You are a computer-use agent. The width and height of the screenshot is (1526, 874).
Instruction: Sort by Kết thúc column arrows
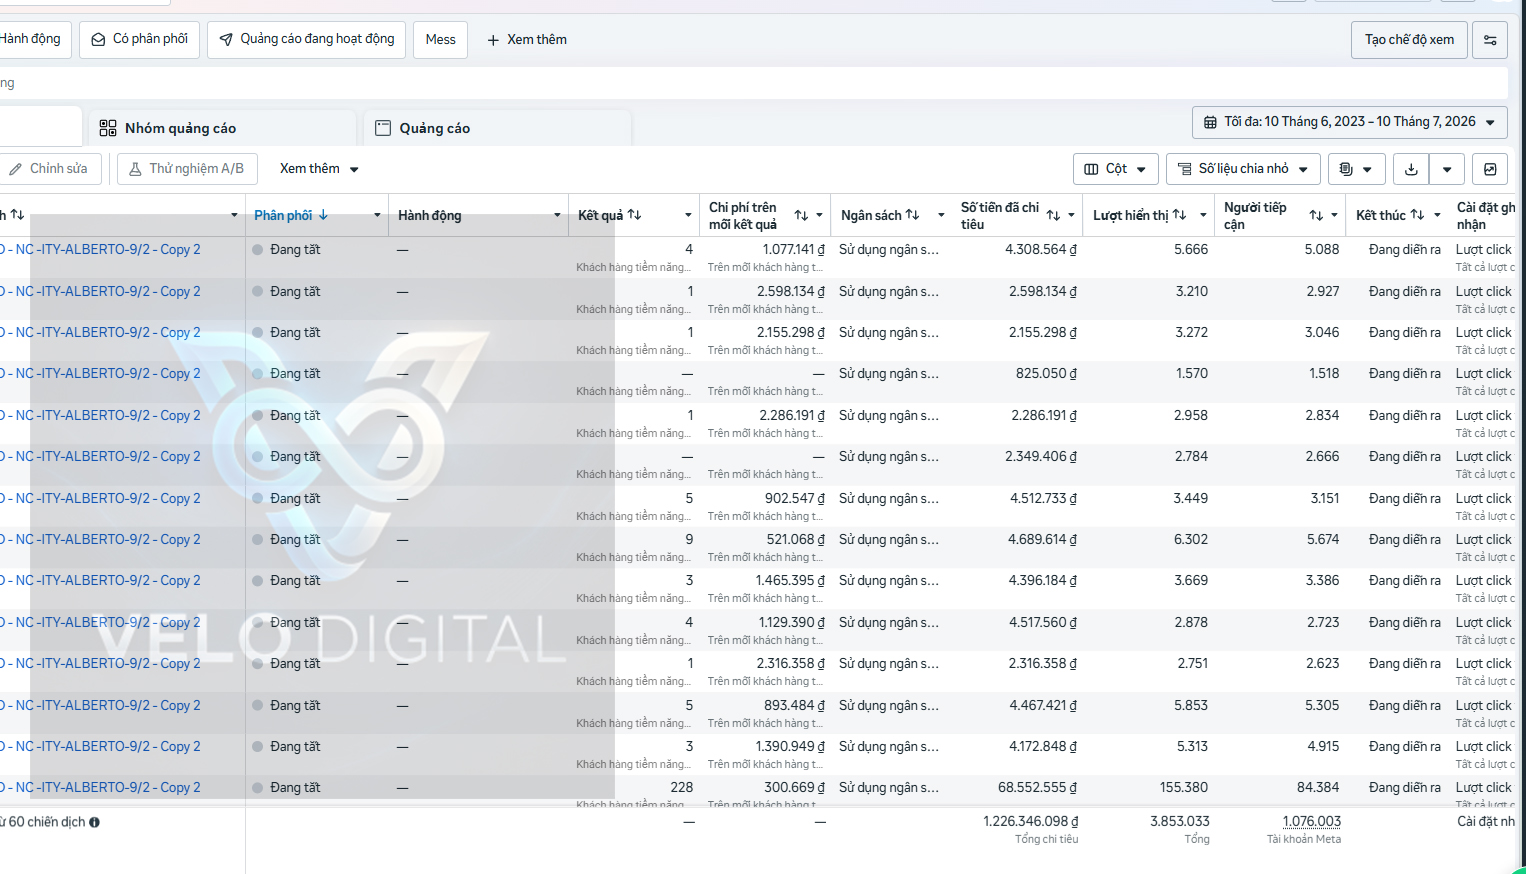(x=1417, y=215)
